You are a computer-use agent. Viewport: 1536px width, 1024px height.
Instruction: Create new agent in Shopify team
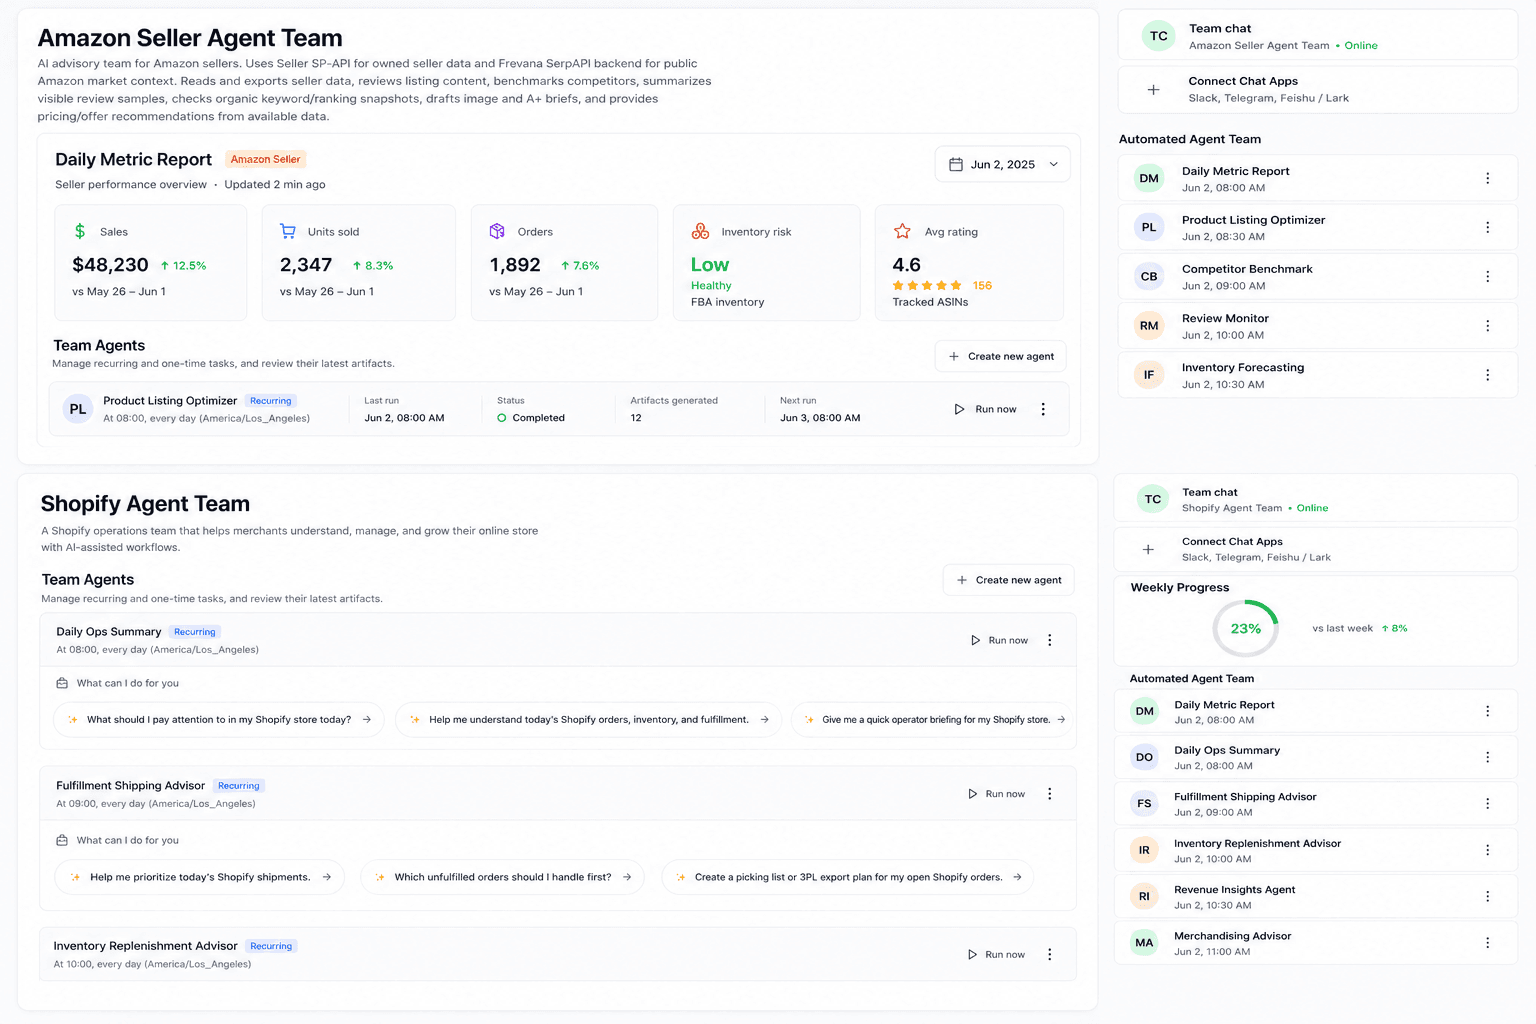1009,580
